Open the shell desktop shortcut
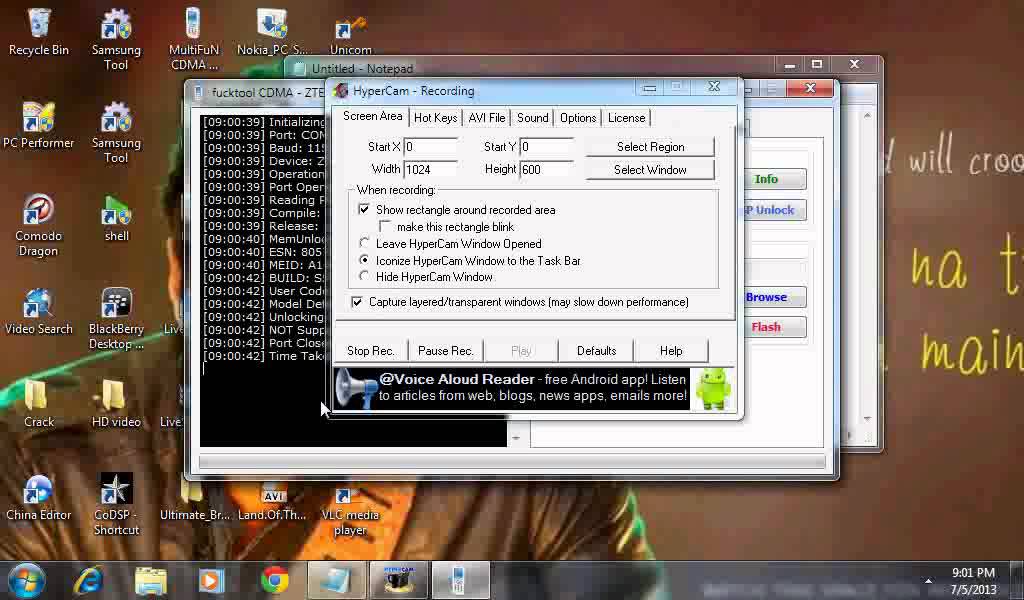The image size is (1024, 600). [116, 219]
